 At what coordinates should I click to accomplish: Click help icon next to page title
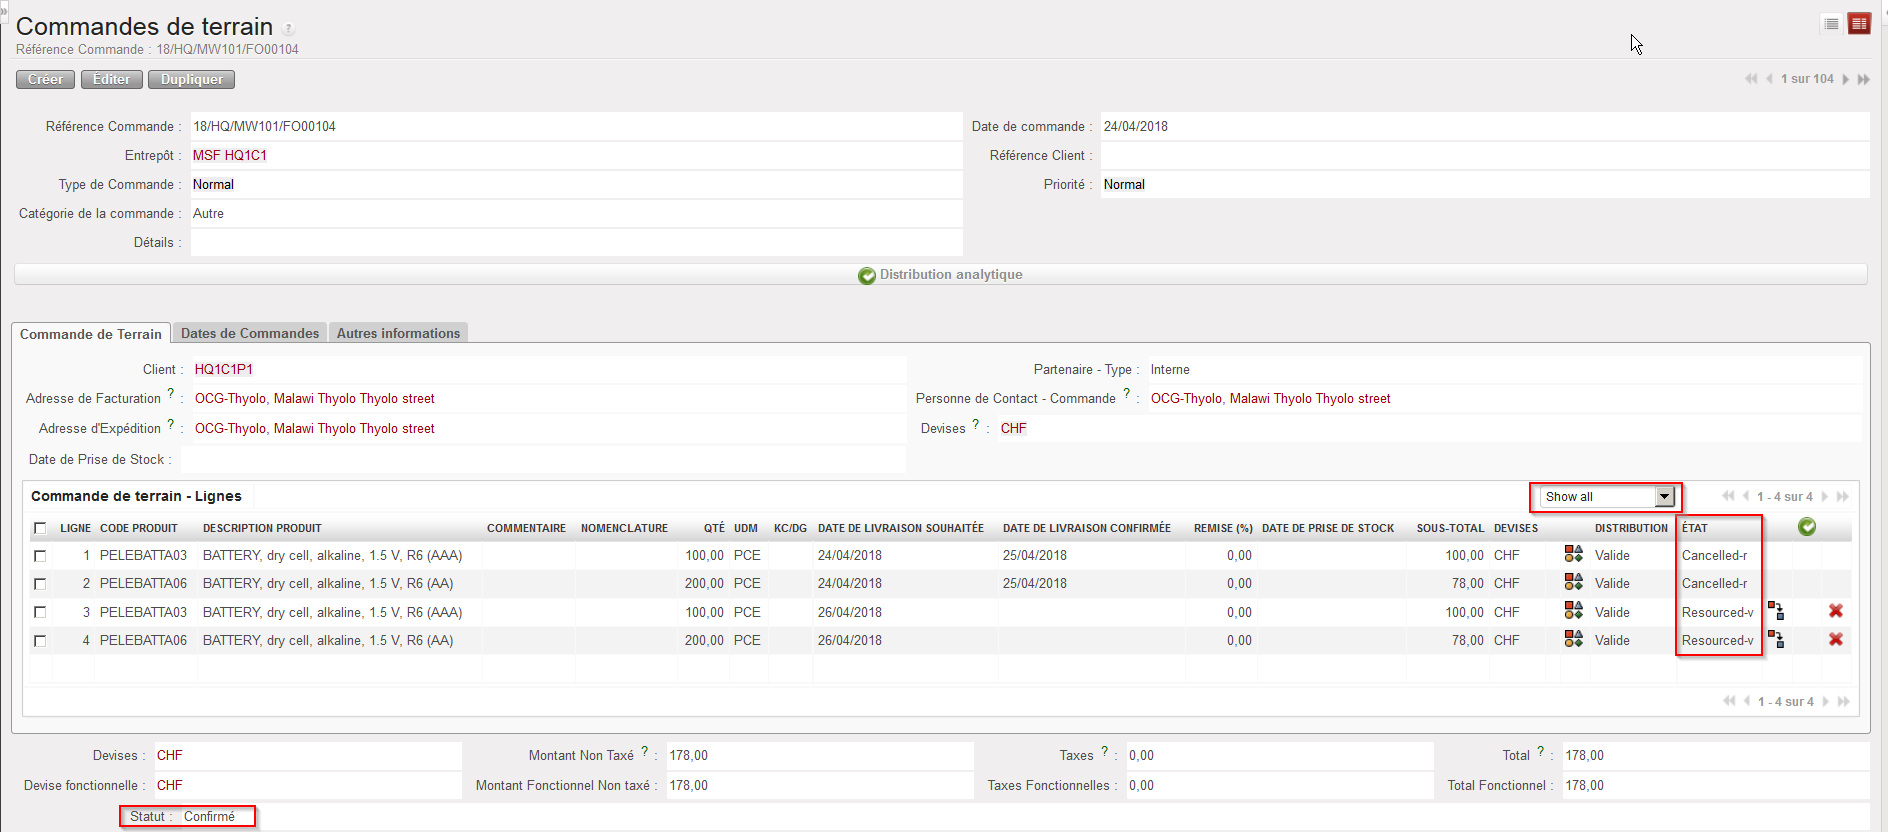(x=288, y=29)
